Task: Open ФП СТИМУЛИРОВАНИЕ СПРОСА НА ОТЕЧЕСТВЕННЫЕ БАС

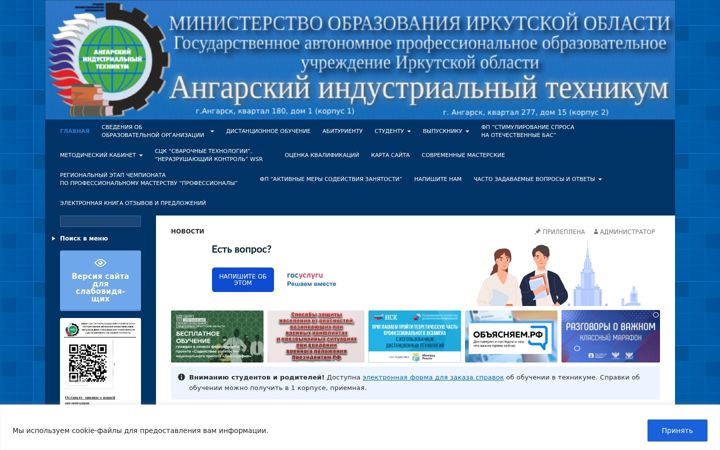Action: click(528, 131)
